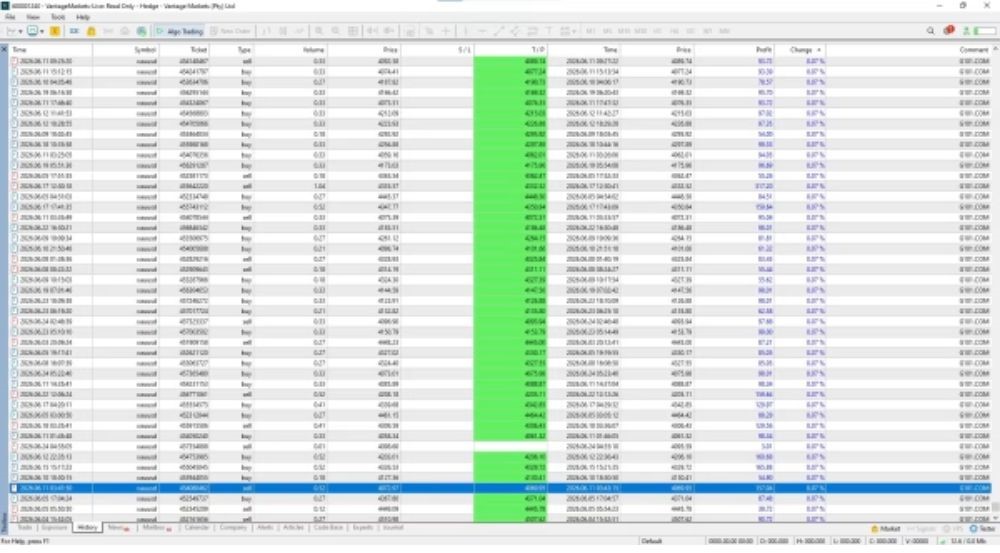This screenshot has width=1000, height=553.
Task: Switch to the Mailbox tab
Action: 156,528
